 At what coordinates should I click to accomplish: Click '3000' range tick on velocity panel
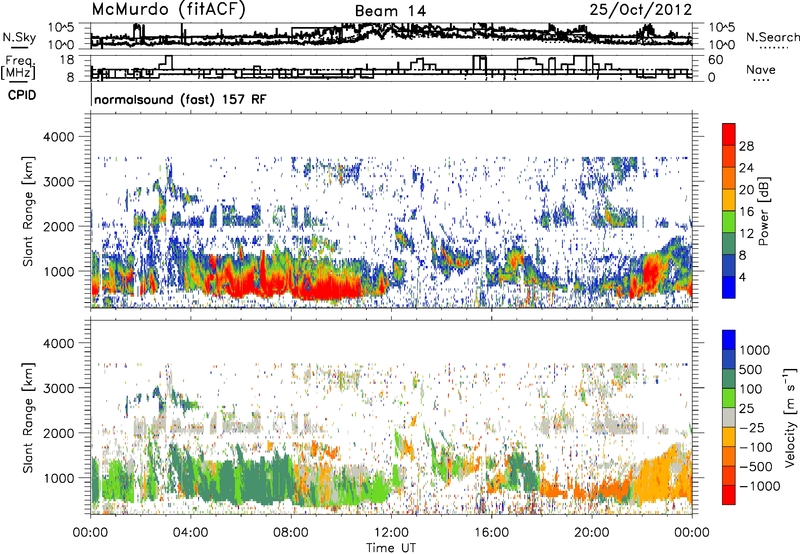[59, 388]
